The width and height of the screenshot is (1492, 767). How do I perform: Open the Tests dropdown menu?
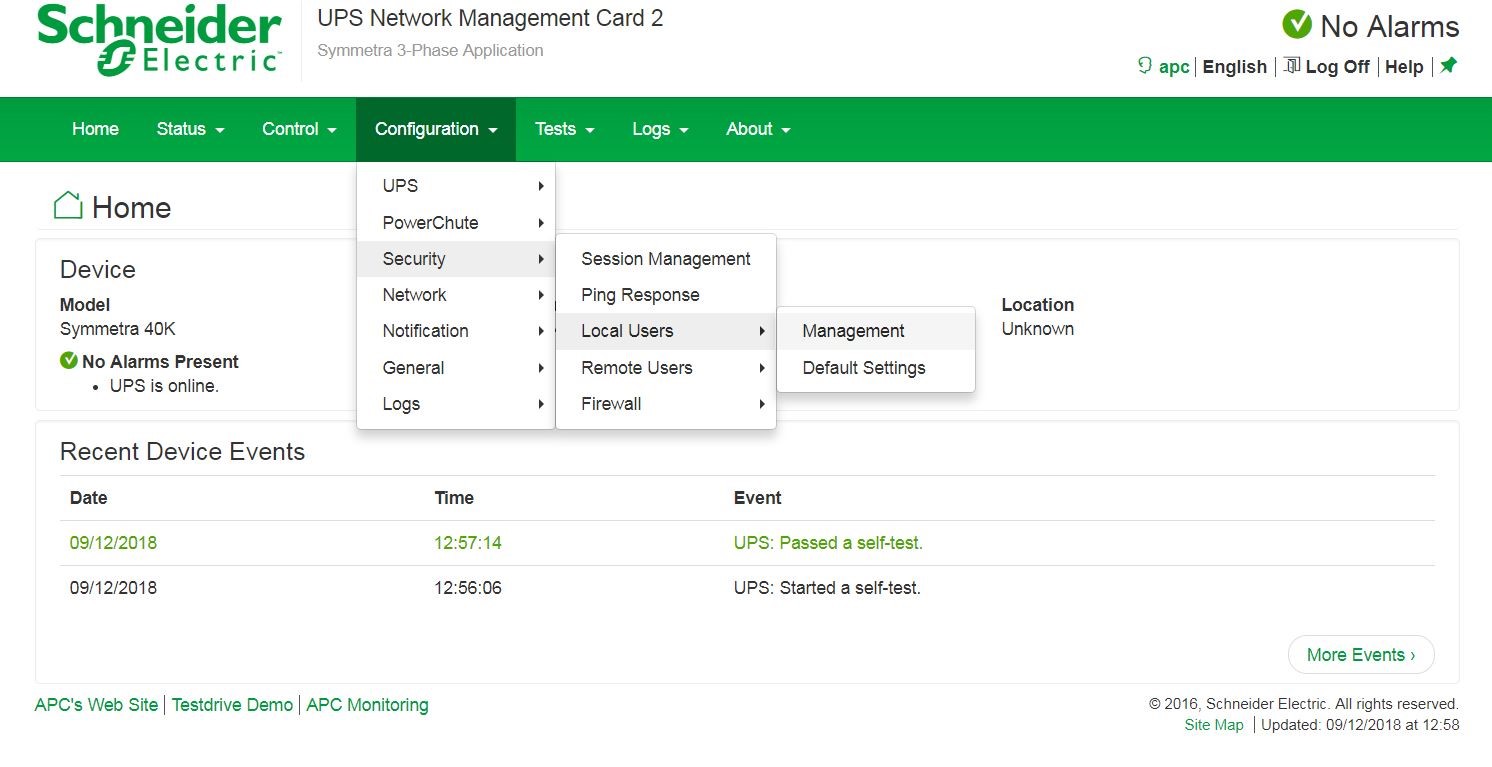pyautogui.click(x=565, y=129)
